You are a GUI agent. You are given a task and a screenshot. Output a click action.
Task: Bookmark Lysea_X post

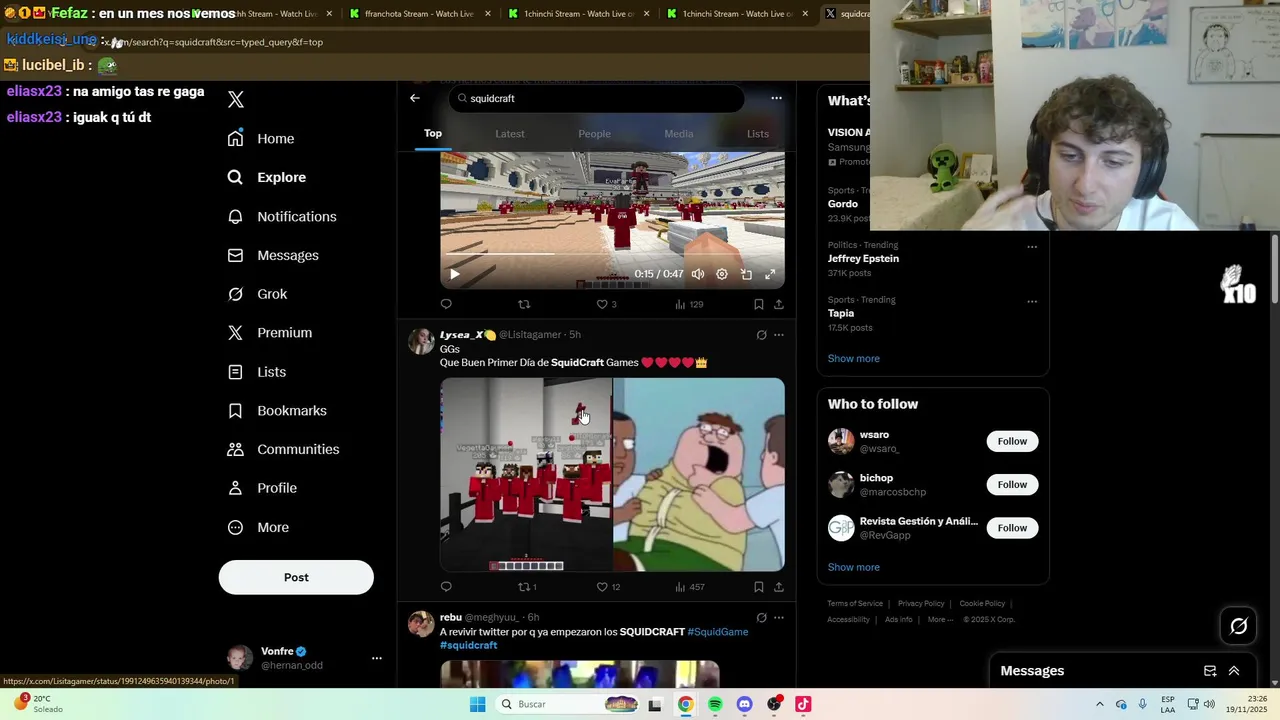759,587
